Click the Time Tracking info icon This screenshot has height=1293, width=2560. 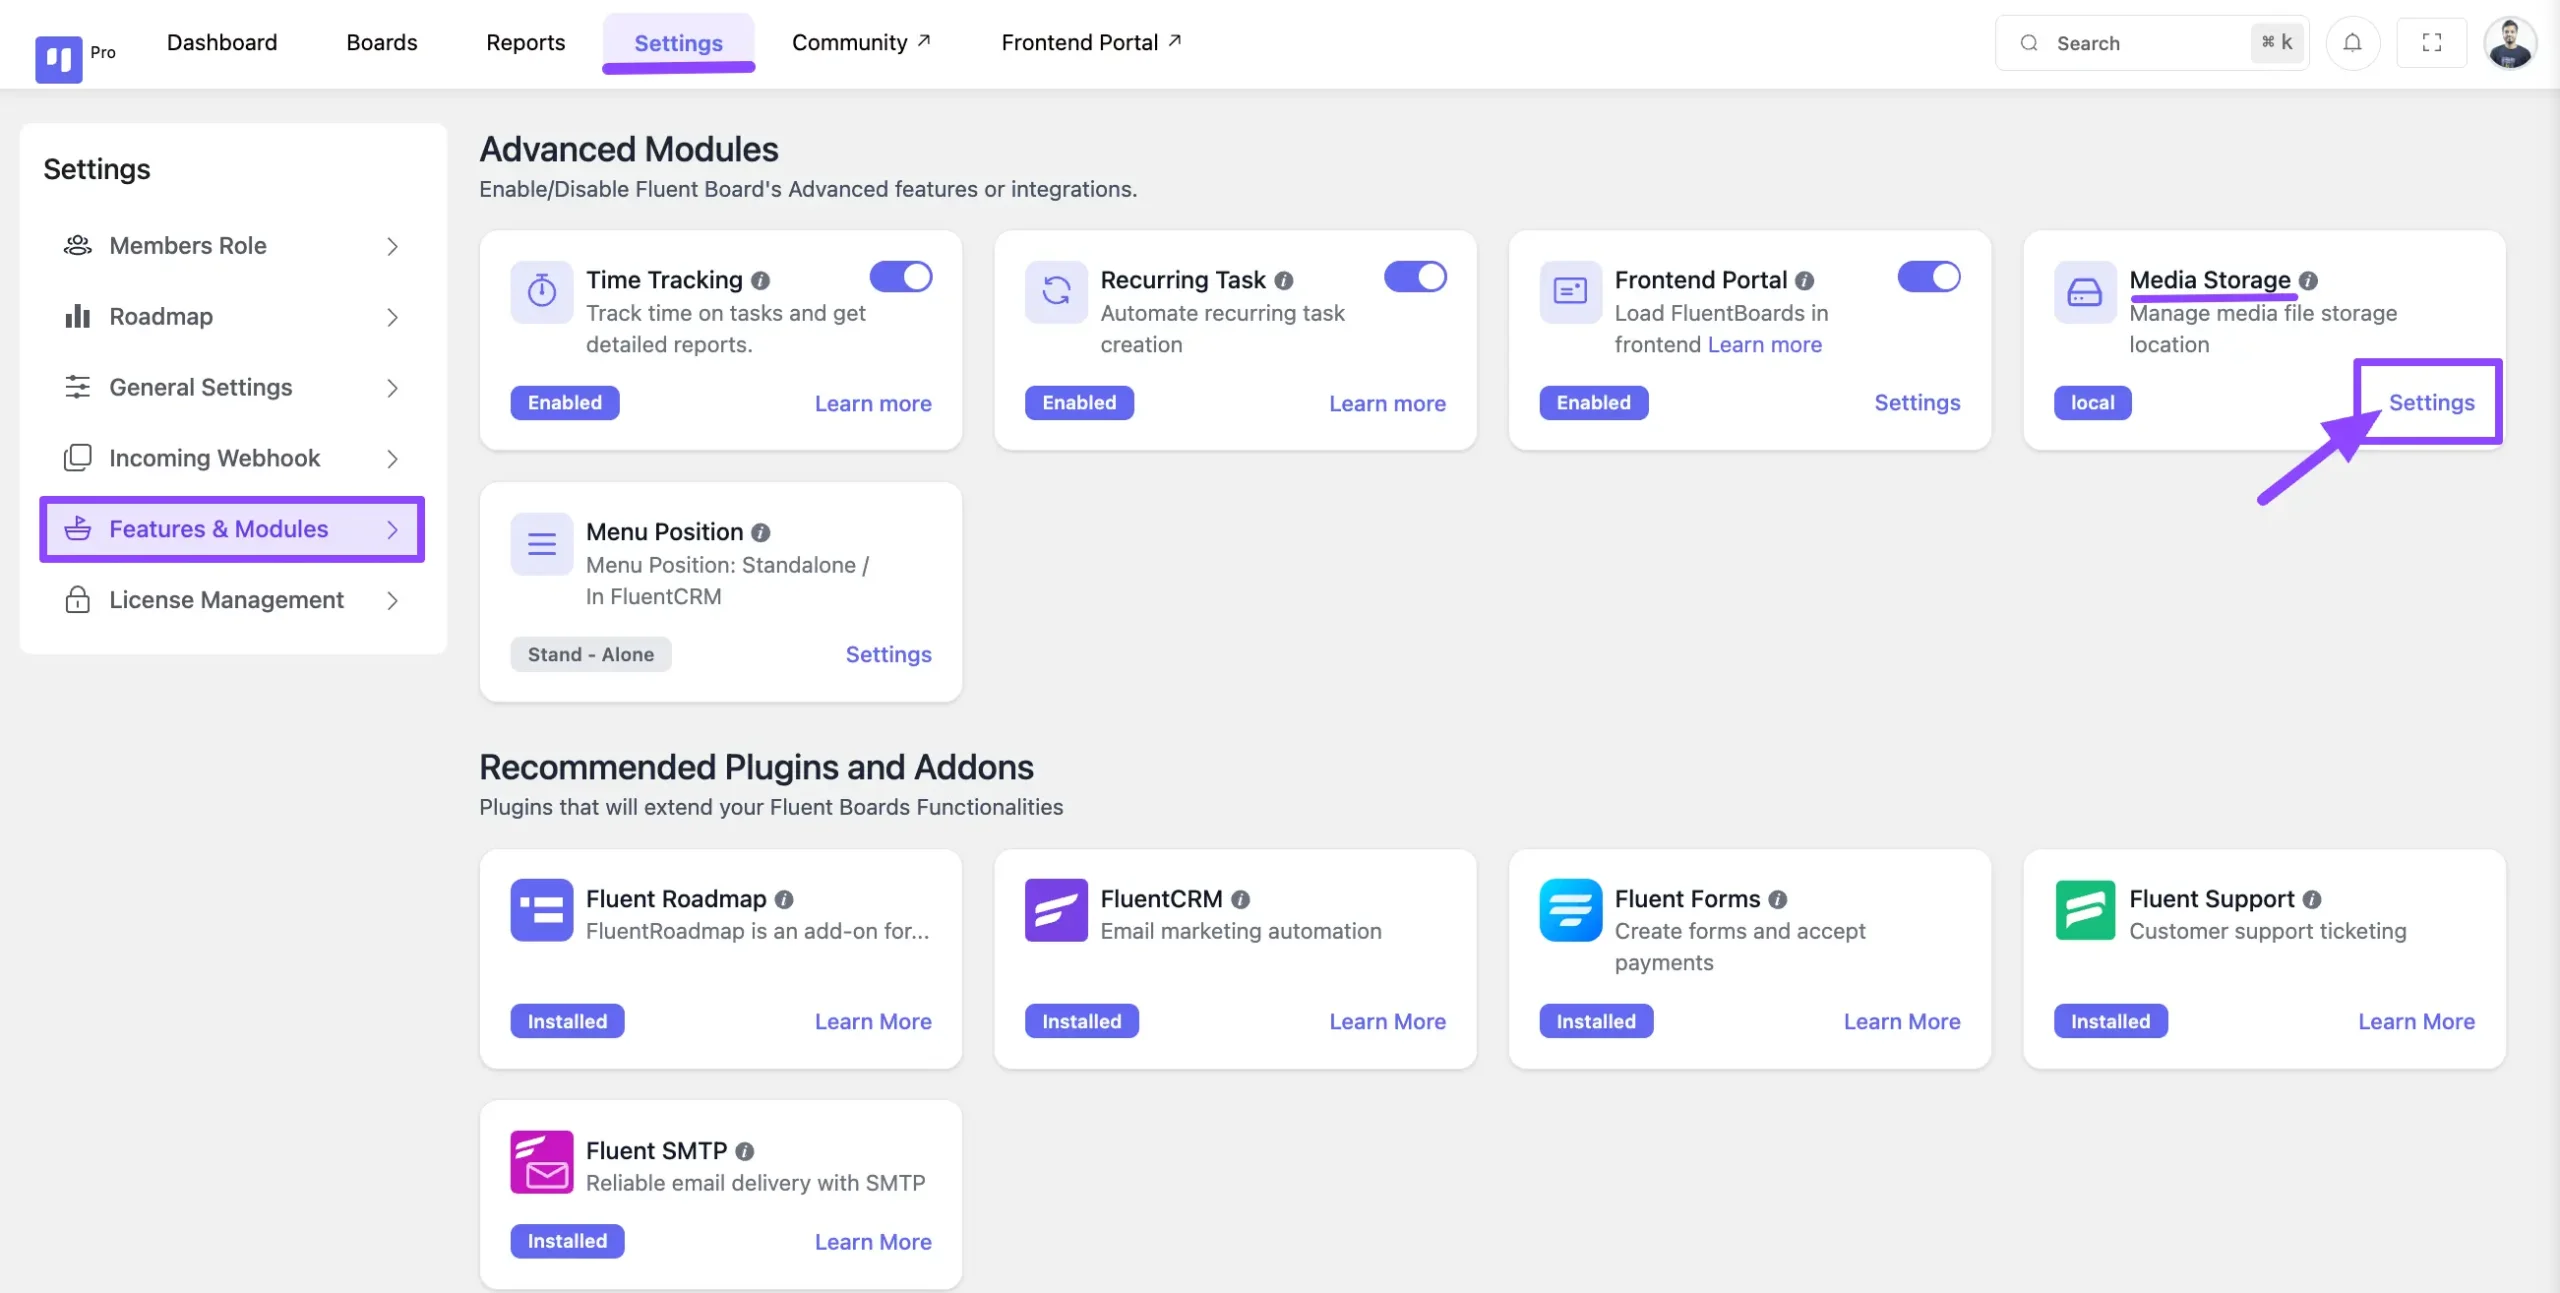tap(760, 280)
